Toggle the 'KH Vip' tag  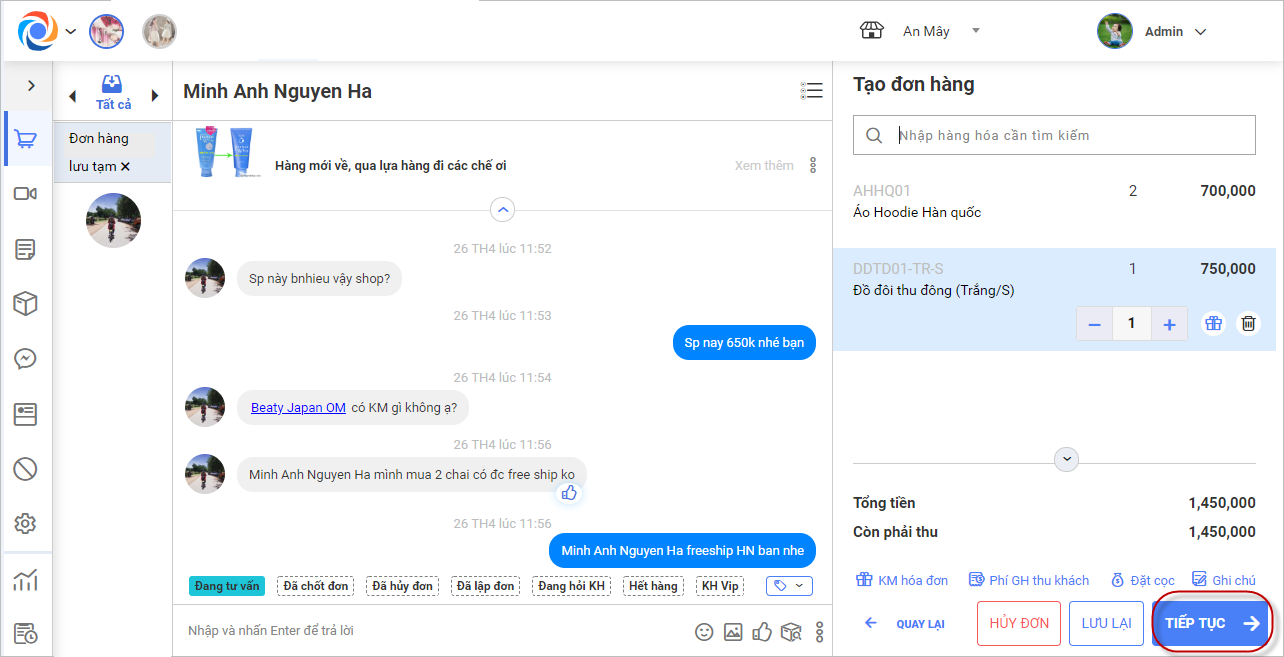[x=720, y=586]
